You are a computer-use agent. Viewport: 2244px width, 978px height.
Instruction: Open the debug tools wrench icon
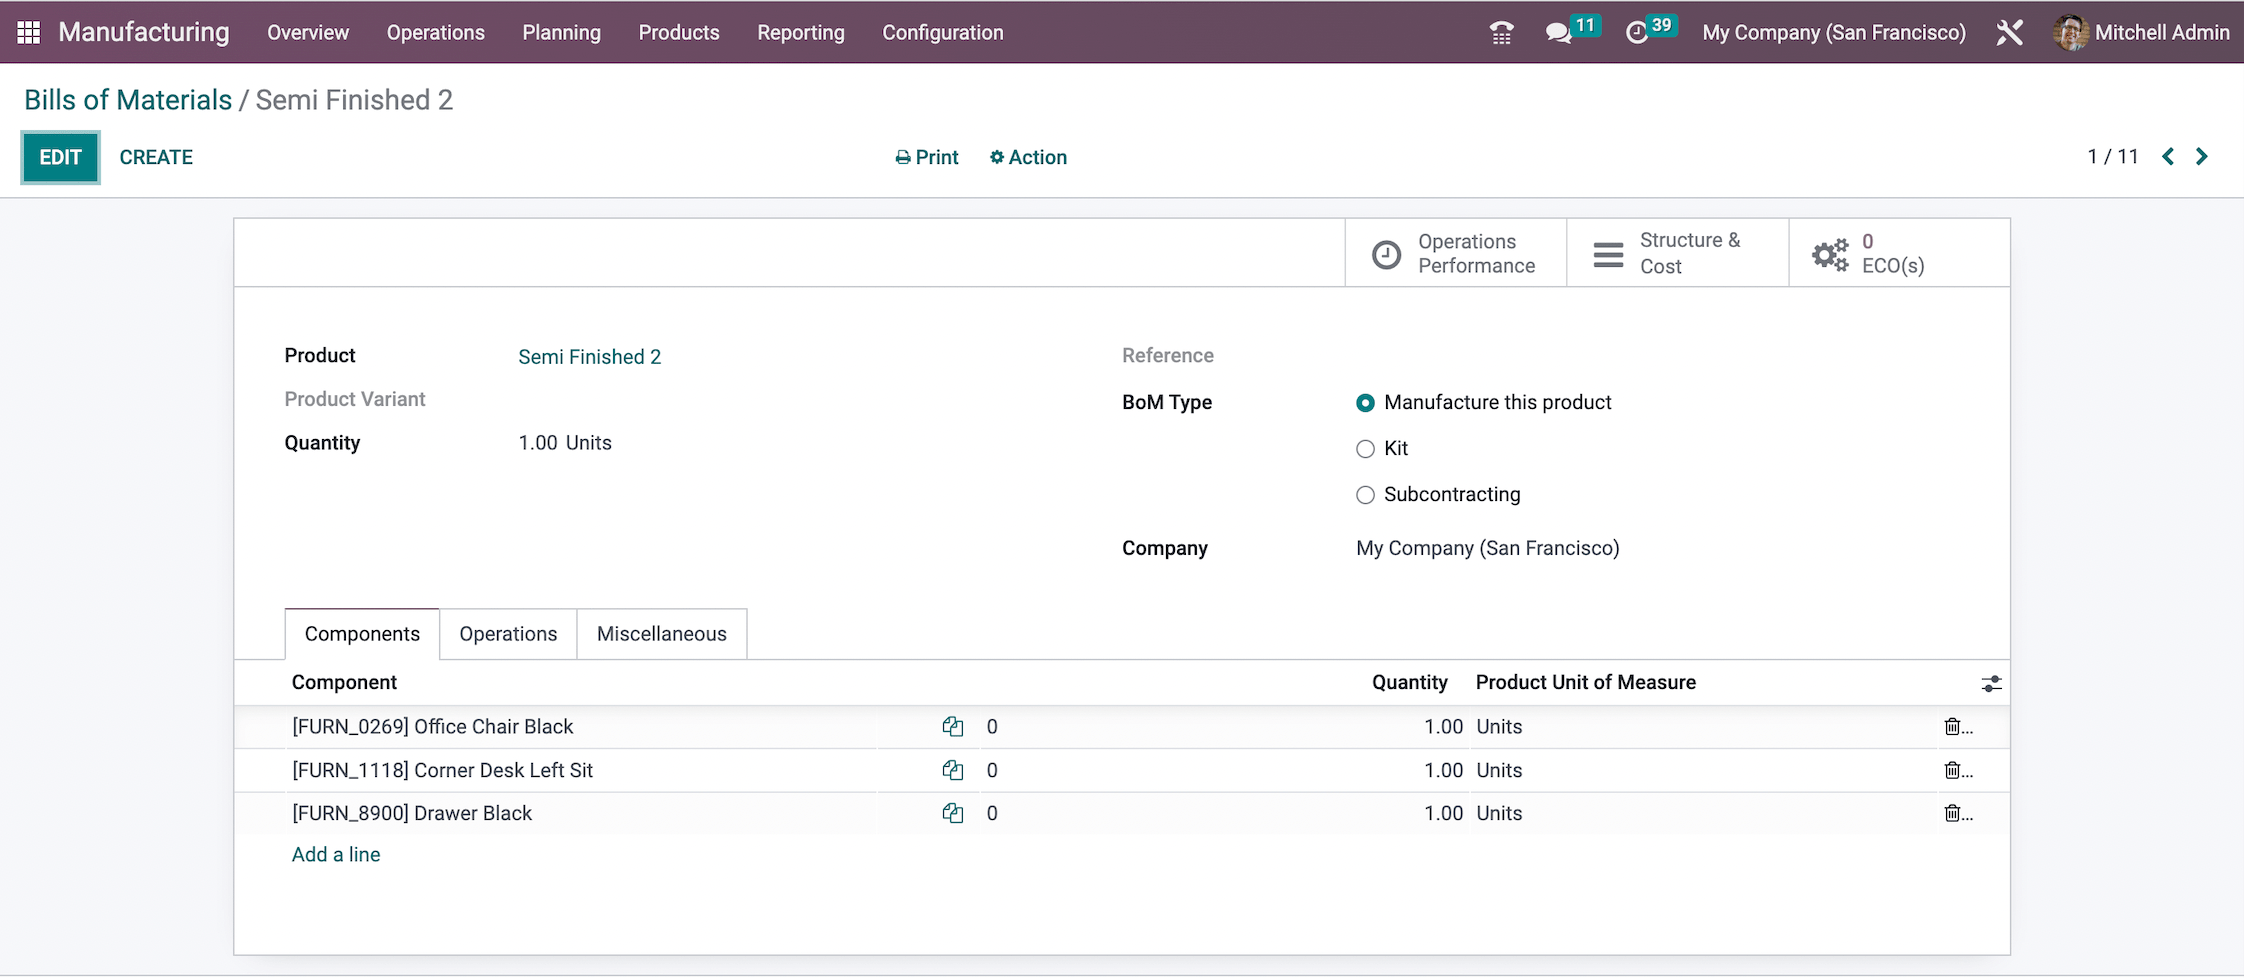[2009, 33]
